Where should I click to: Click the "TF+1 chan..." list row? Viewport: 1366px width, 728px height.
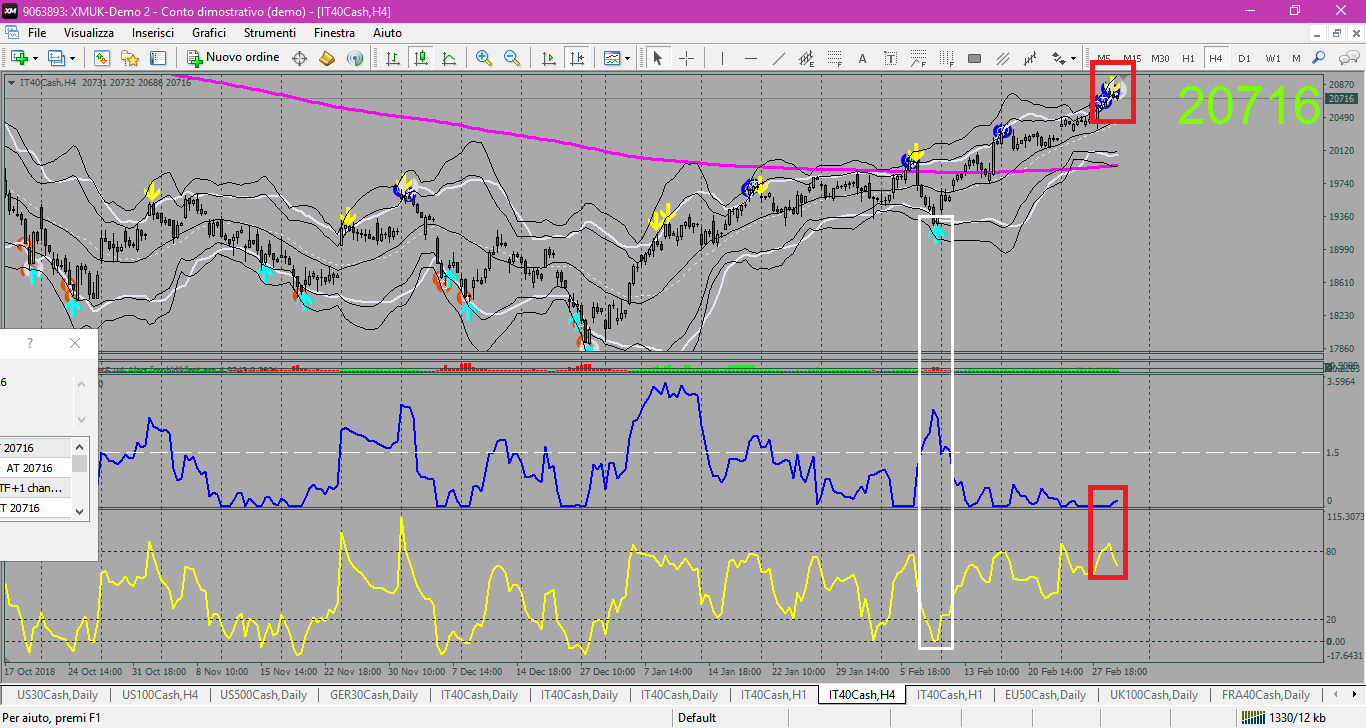[35, 488]
